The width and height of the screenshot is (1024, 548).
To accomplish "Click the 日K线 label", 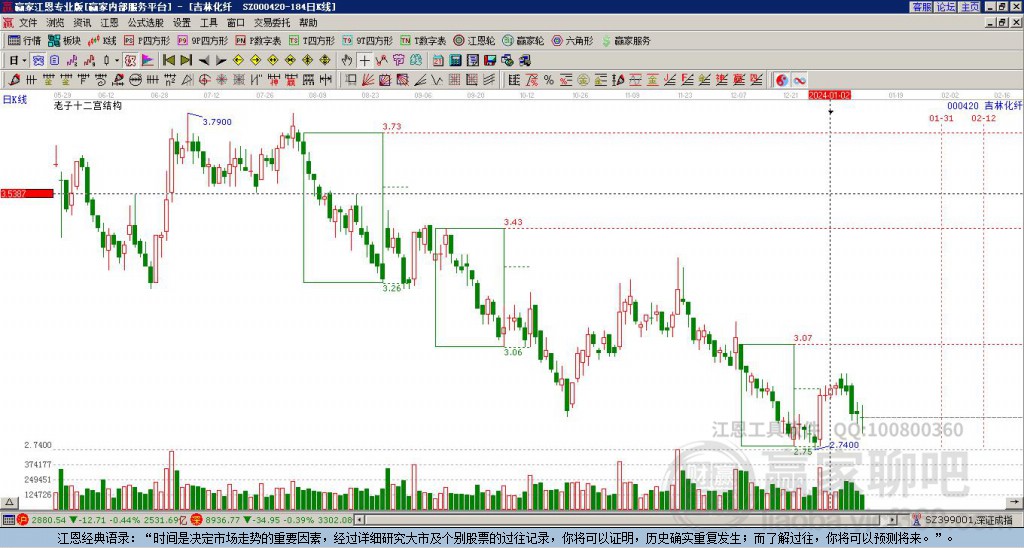I will 14,100.
